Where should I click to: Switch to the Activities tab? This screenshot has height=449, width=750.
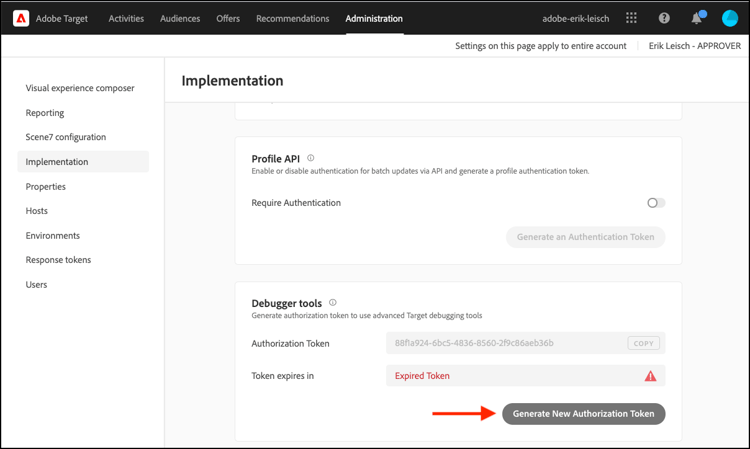tap(126, 19)
